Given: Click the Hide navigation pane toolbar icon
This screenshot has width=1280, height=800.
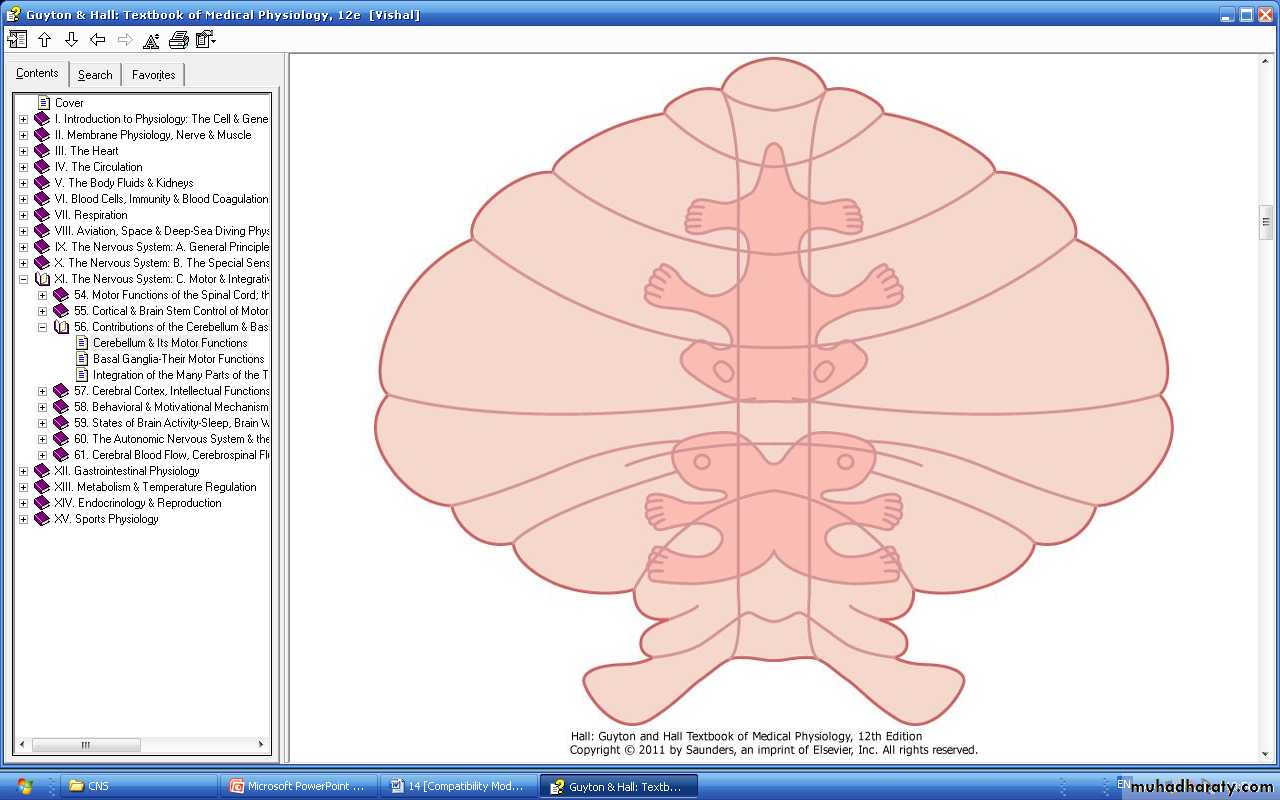Looking at the screenshot, I should tap(17, 40).
